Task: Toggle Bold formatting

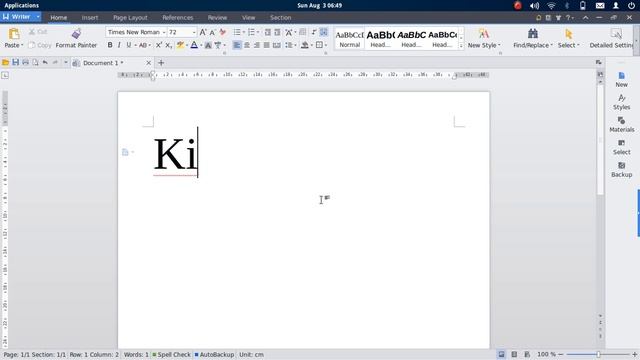Action: (110, 45)
